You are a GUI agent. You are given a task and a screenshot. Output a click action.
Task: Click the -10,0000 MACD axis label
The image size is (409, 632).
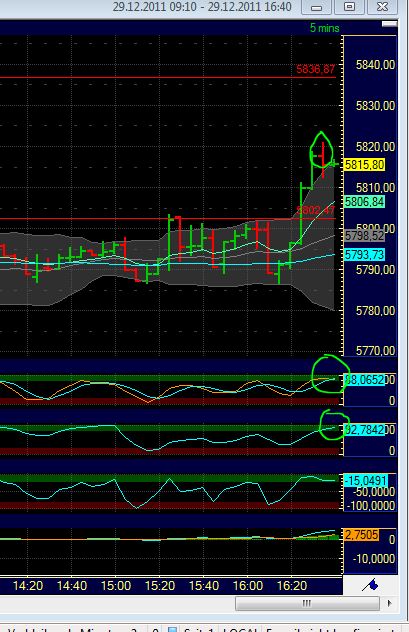(374, 559)
